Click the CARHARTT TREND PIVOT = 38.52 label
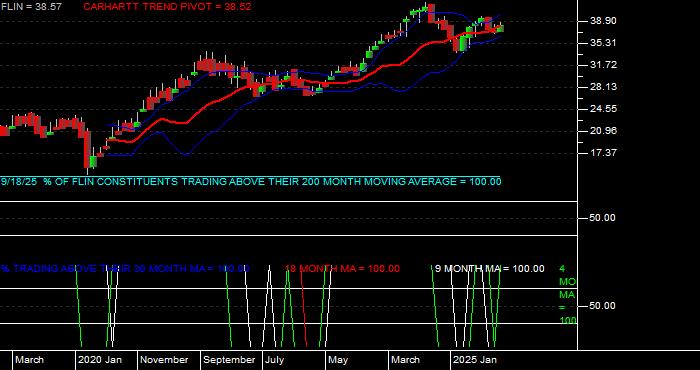The width and height of the screenshot is (700, 370). 167,7
